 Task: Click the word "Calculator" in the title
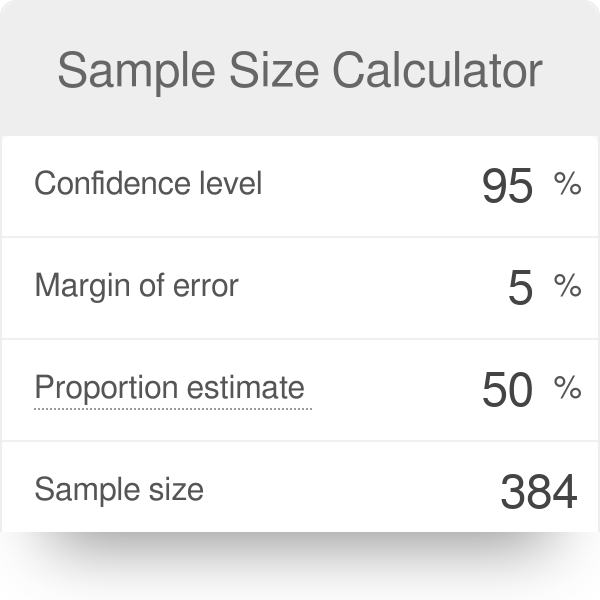coord(429,72)
